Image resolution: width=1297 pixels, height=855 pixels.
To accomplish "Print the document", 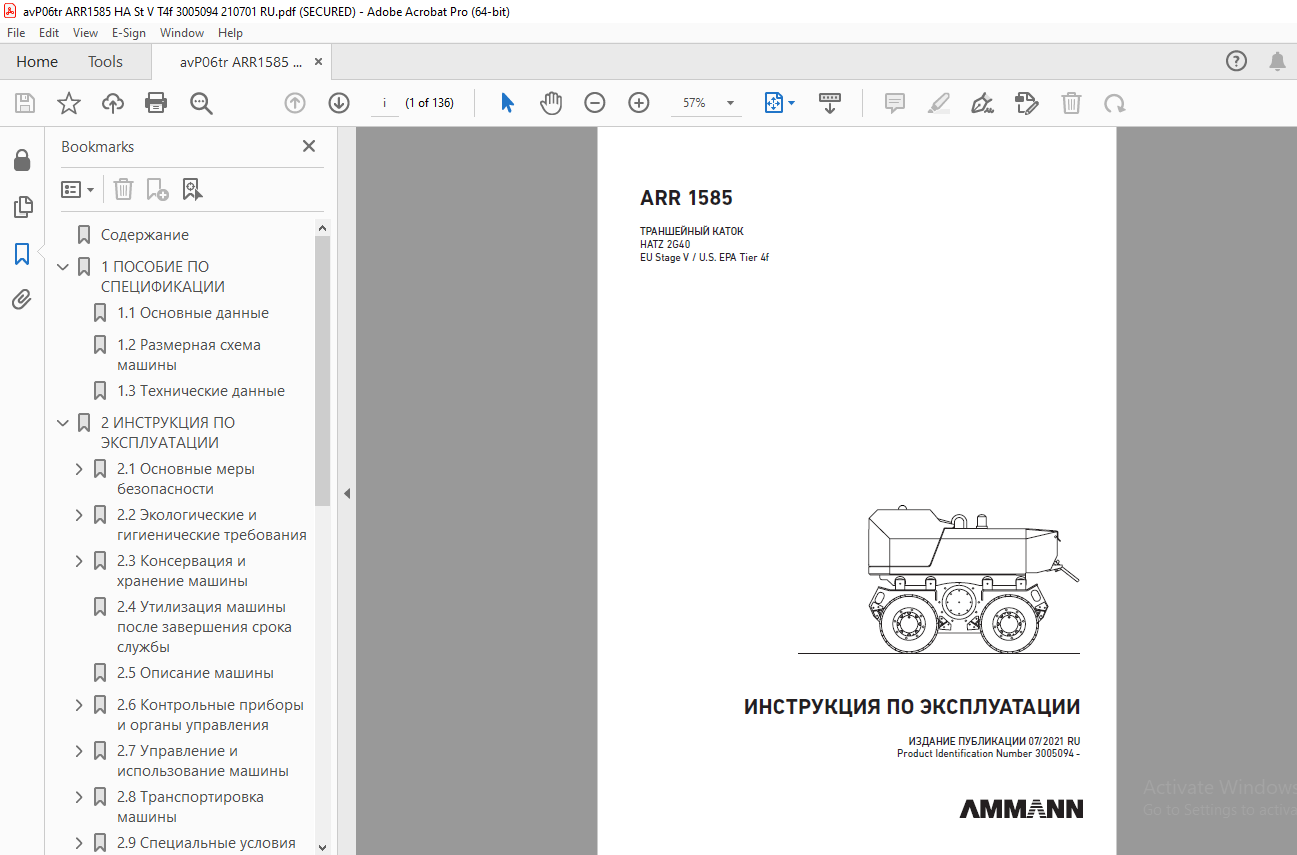I will tap(156, 103).
